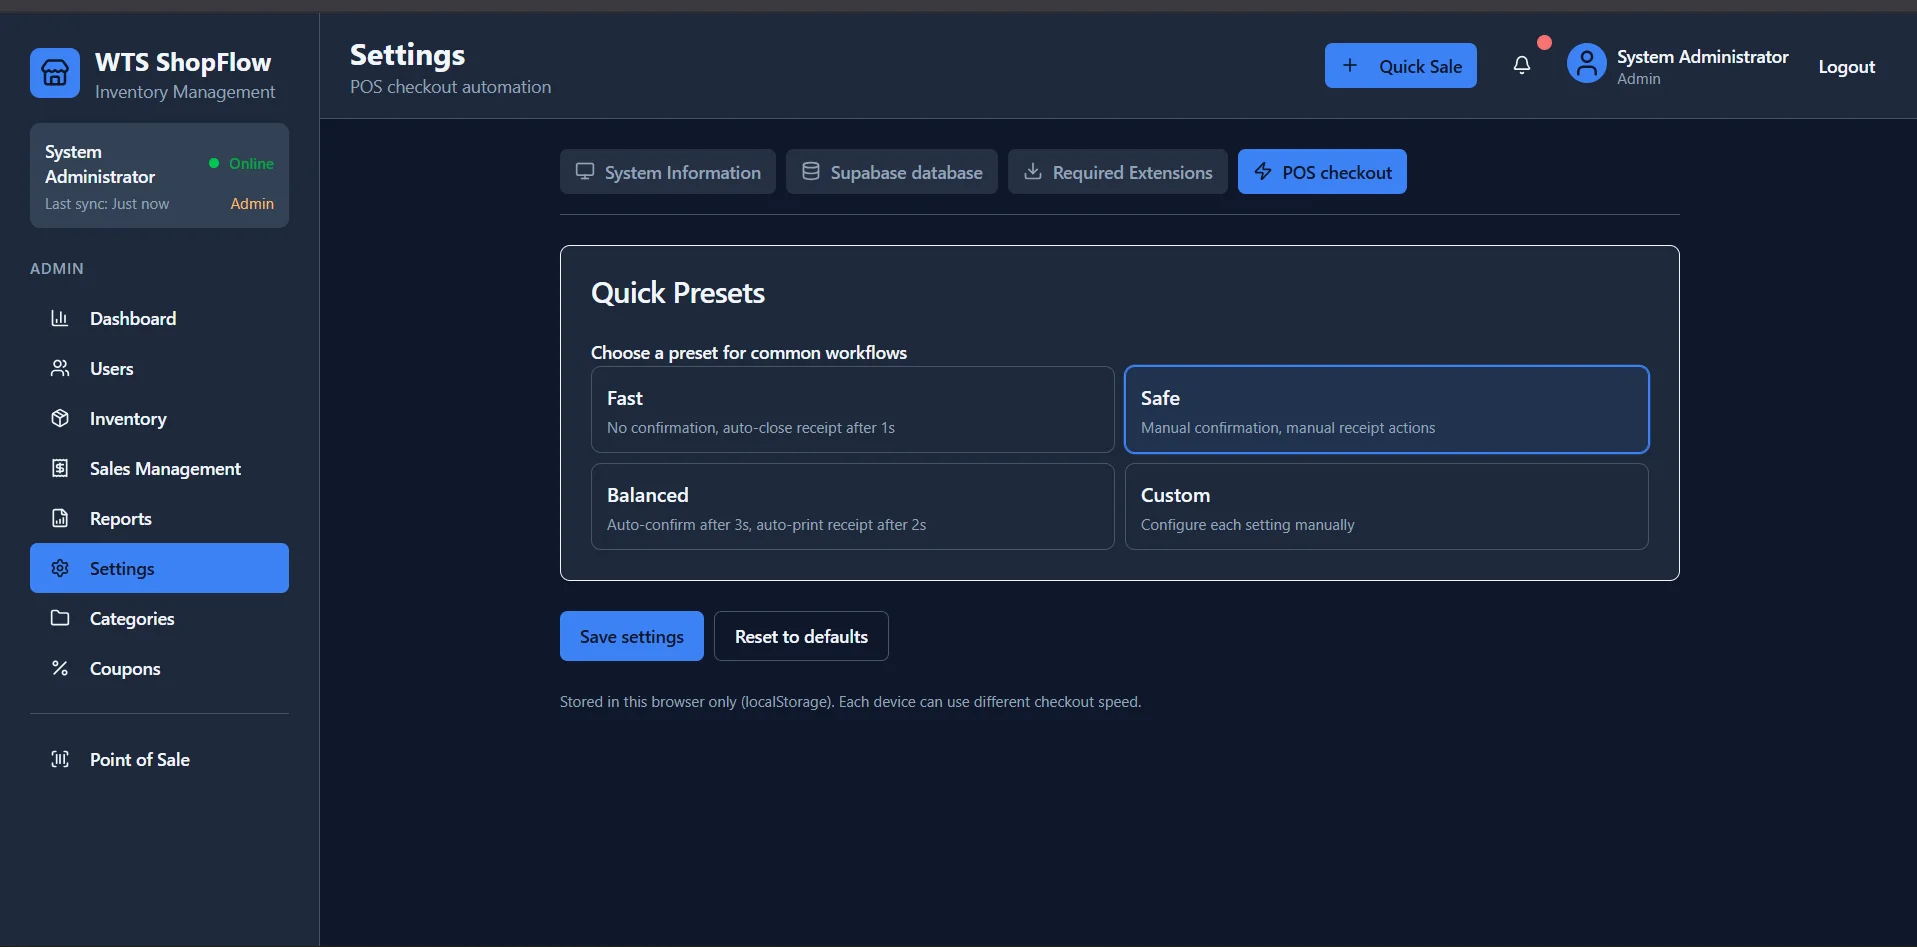Click the Coupons percent icon

click(x=60, y=668)
